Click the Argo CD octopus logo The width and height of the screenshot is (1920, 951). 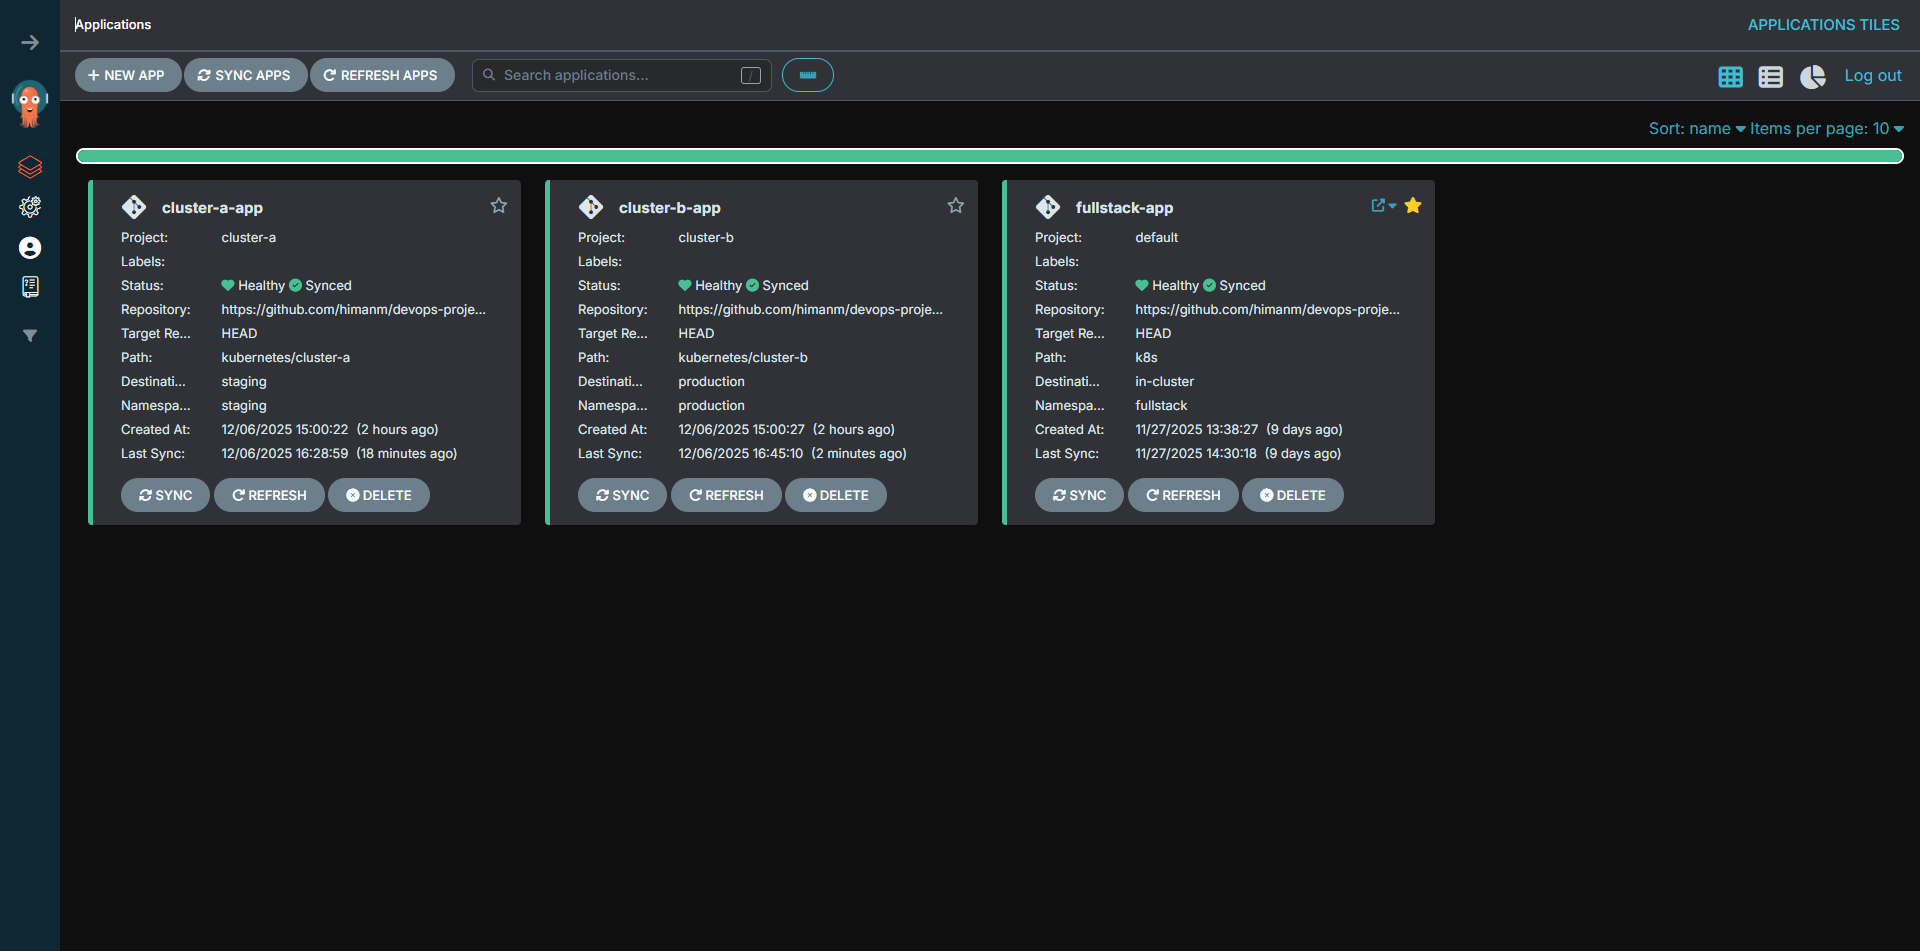(x=29, y=103)
